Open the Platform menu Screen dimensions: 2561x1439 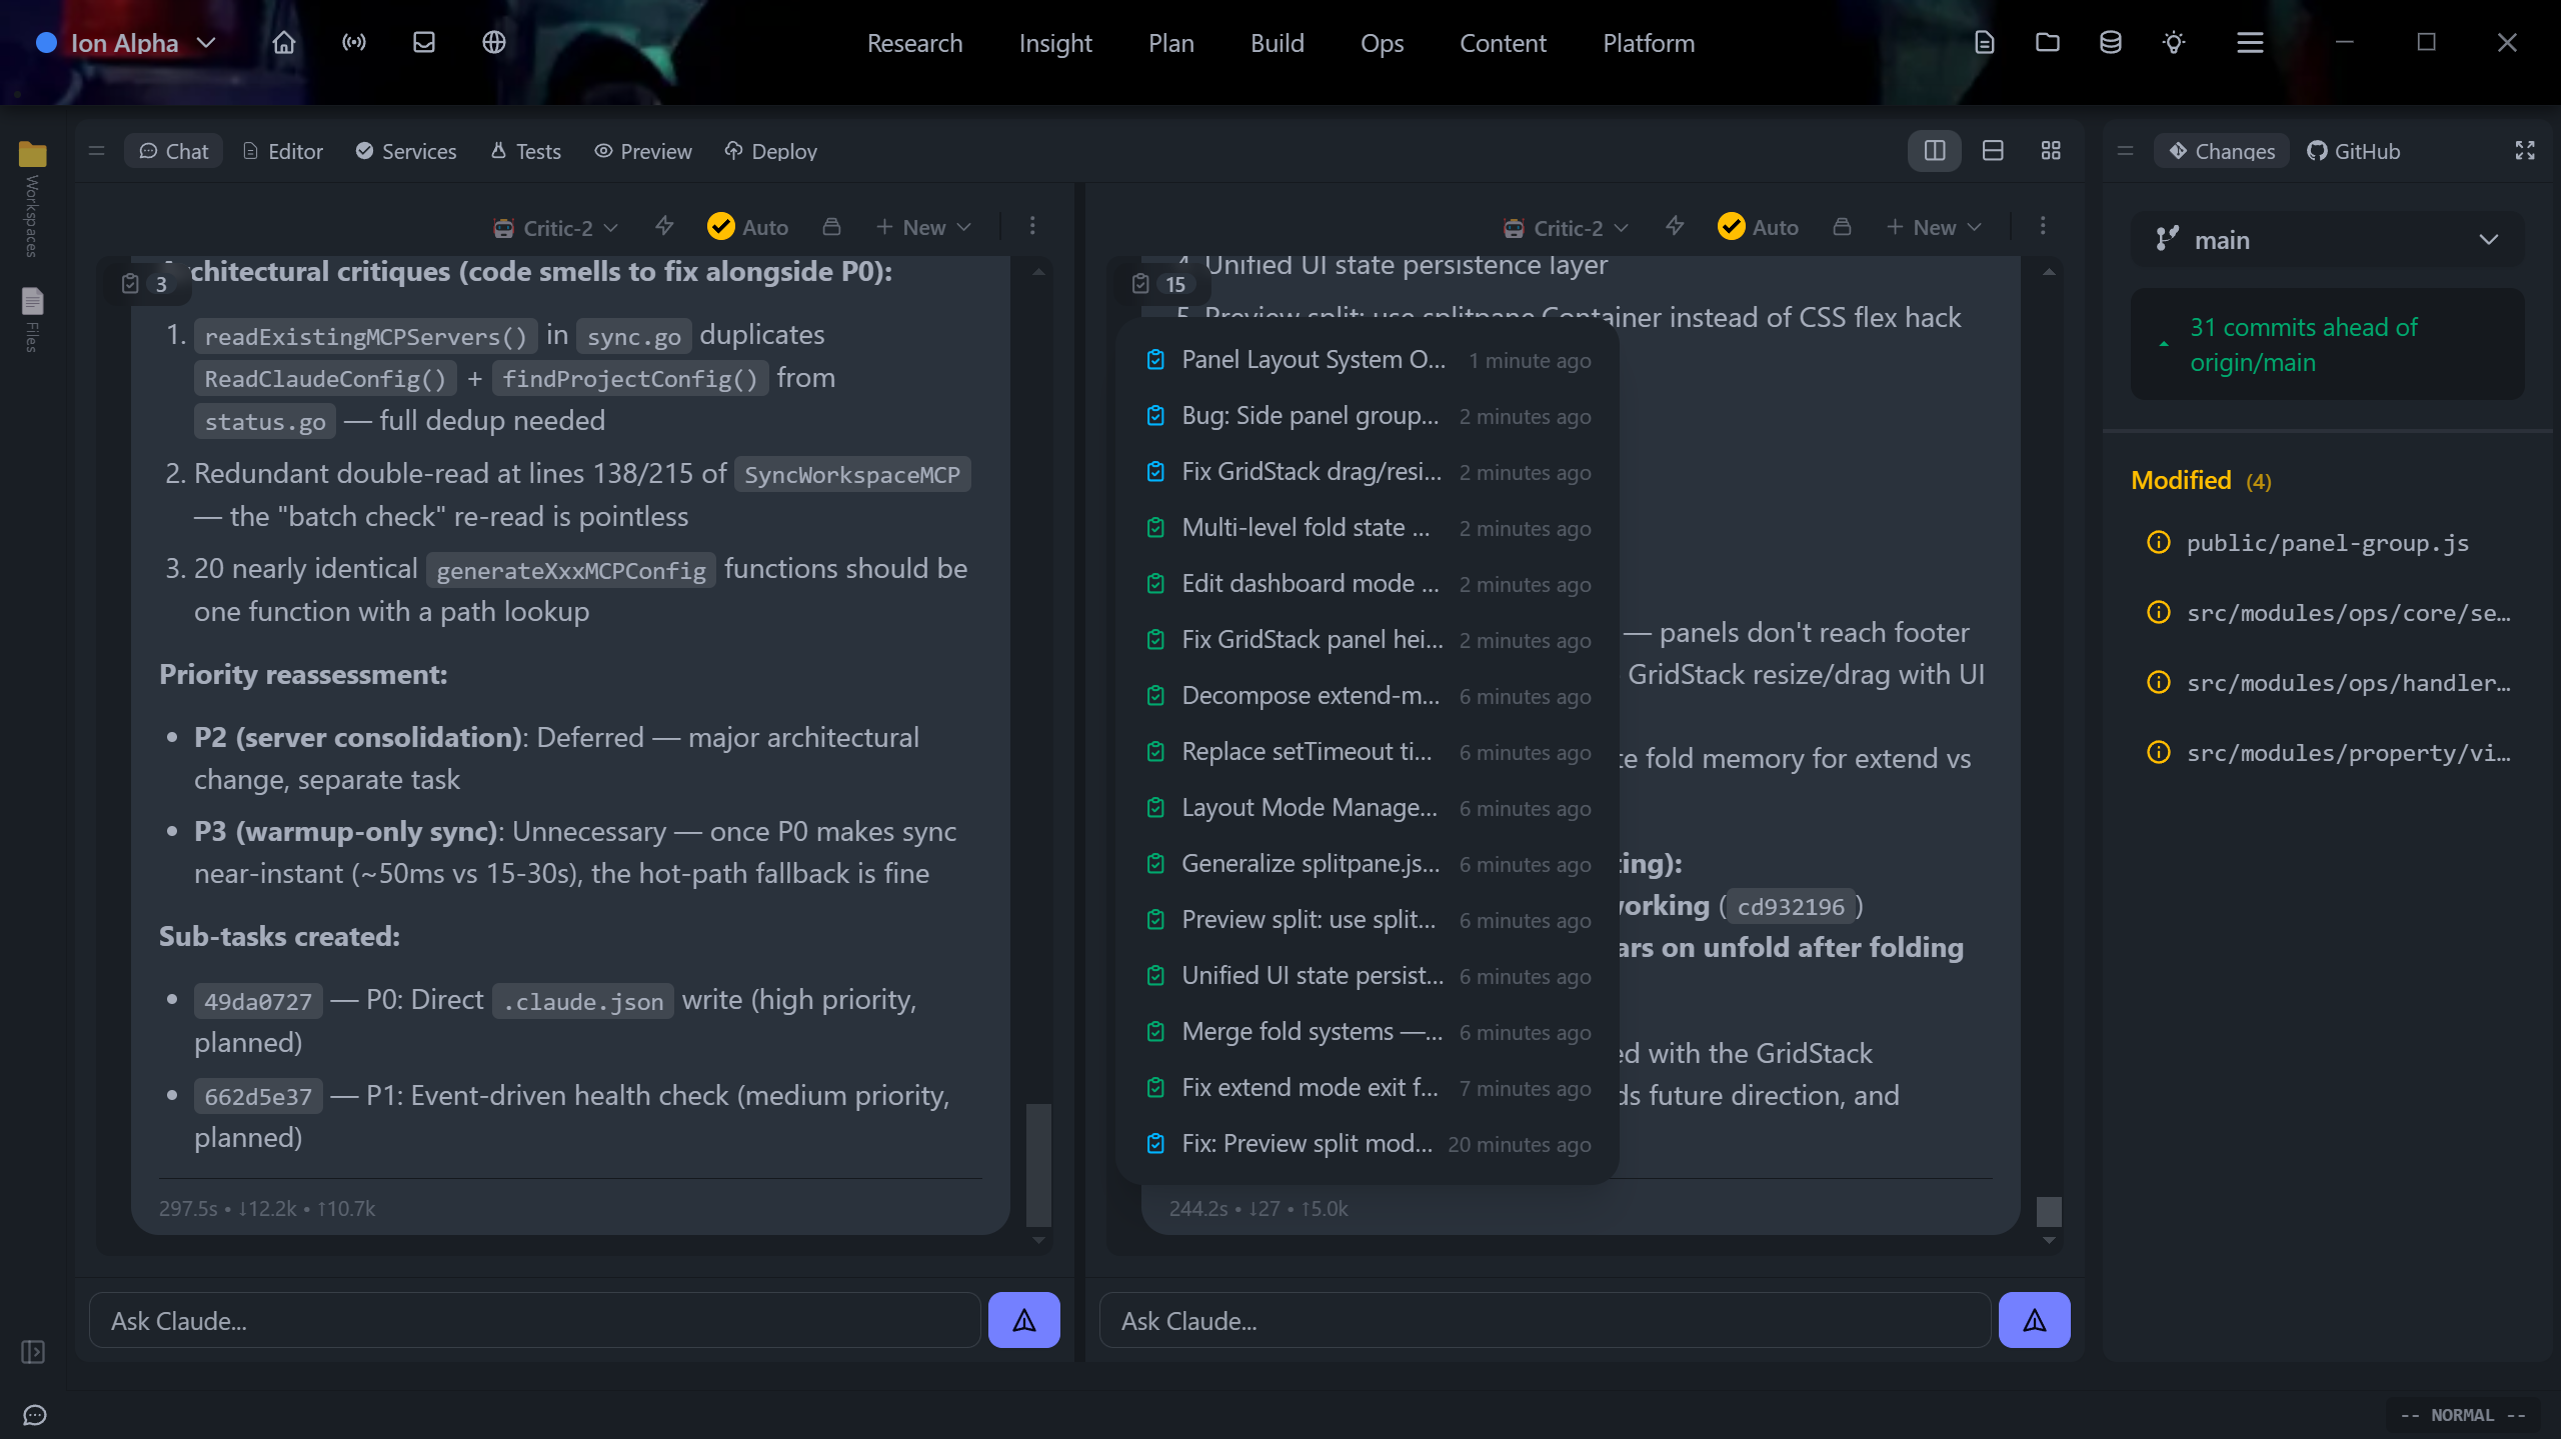click(x=1648, y=43)
